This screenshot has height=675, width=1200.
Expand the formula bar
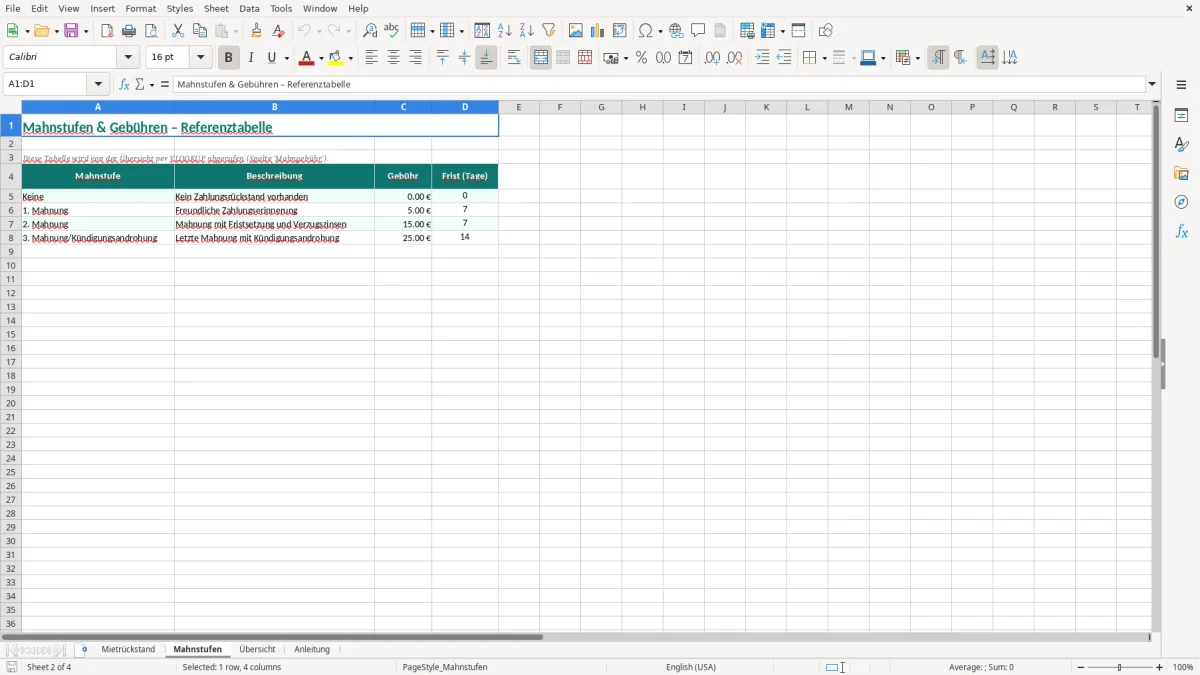pyautogui.click(x=1152, y=85)
